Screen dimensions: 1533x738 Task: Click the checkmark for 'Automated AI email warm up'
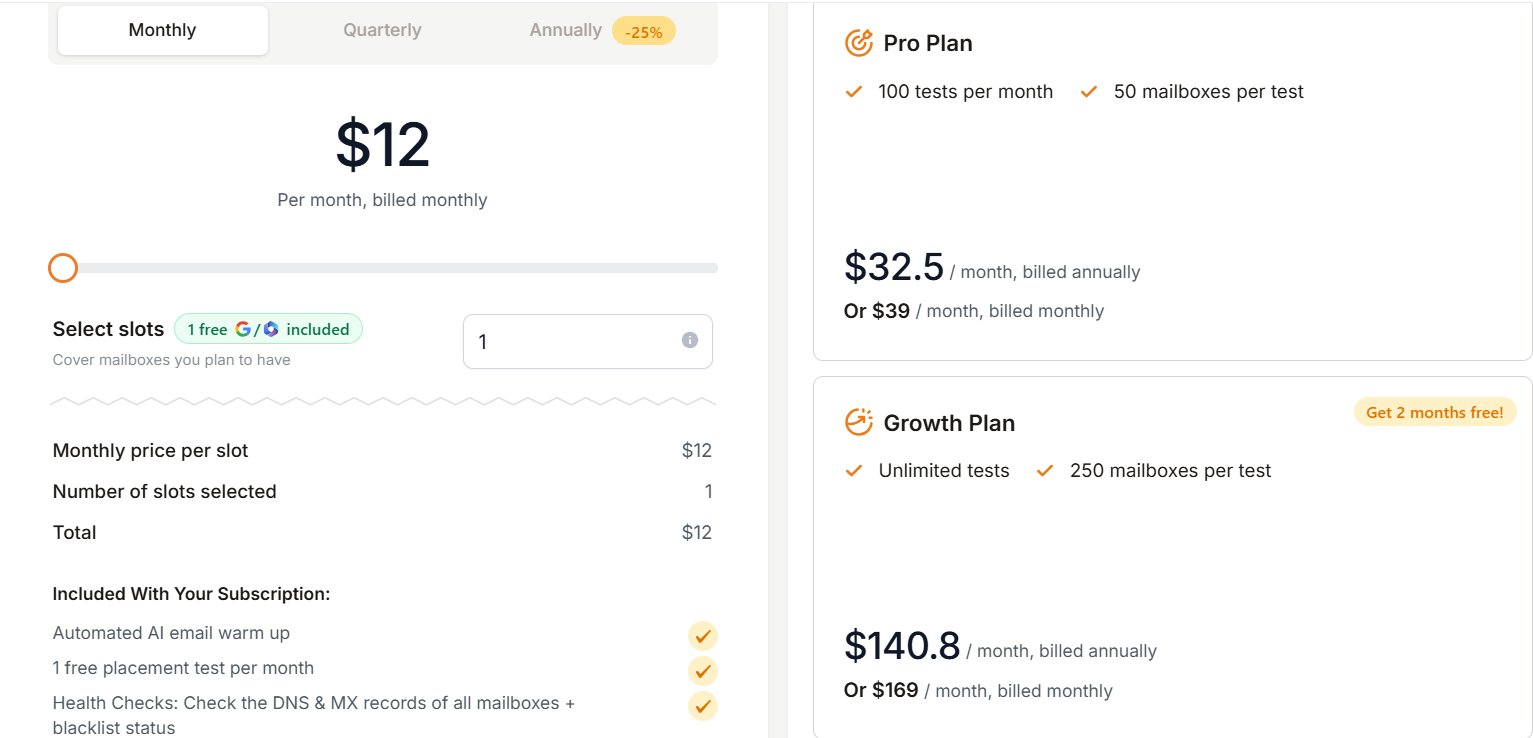[x=702, y=636]
